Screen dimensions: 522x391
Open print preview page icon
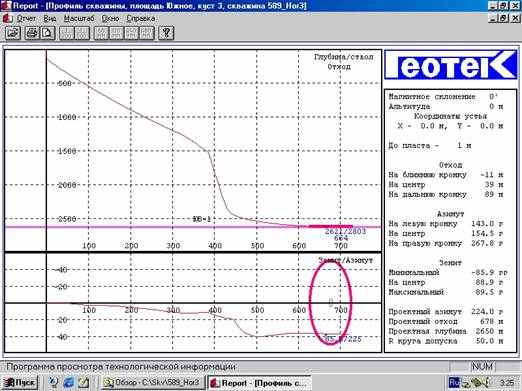47,33
